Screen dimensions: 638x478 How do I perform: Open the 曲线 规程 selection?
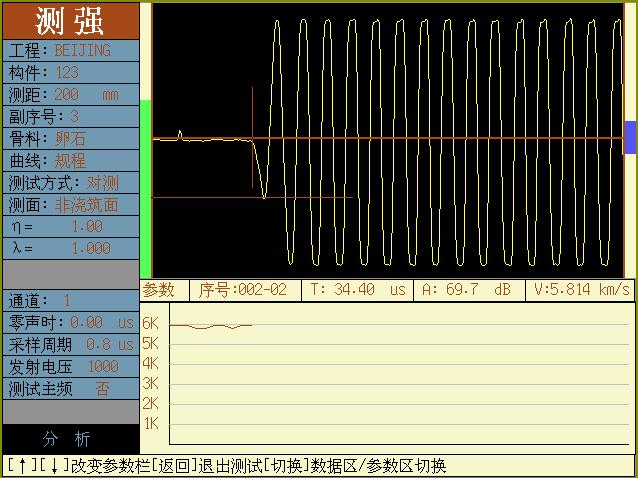pyautogui.click(x=69, y=160)
